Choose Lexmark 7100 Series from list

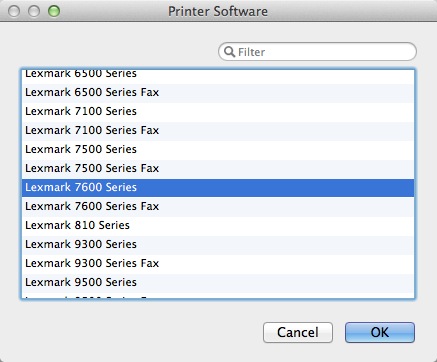[218, 111]
